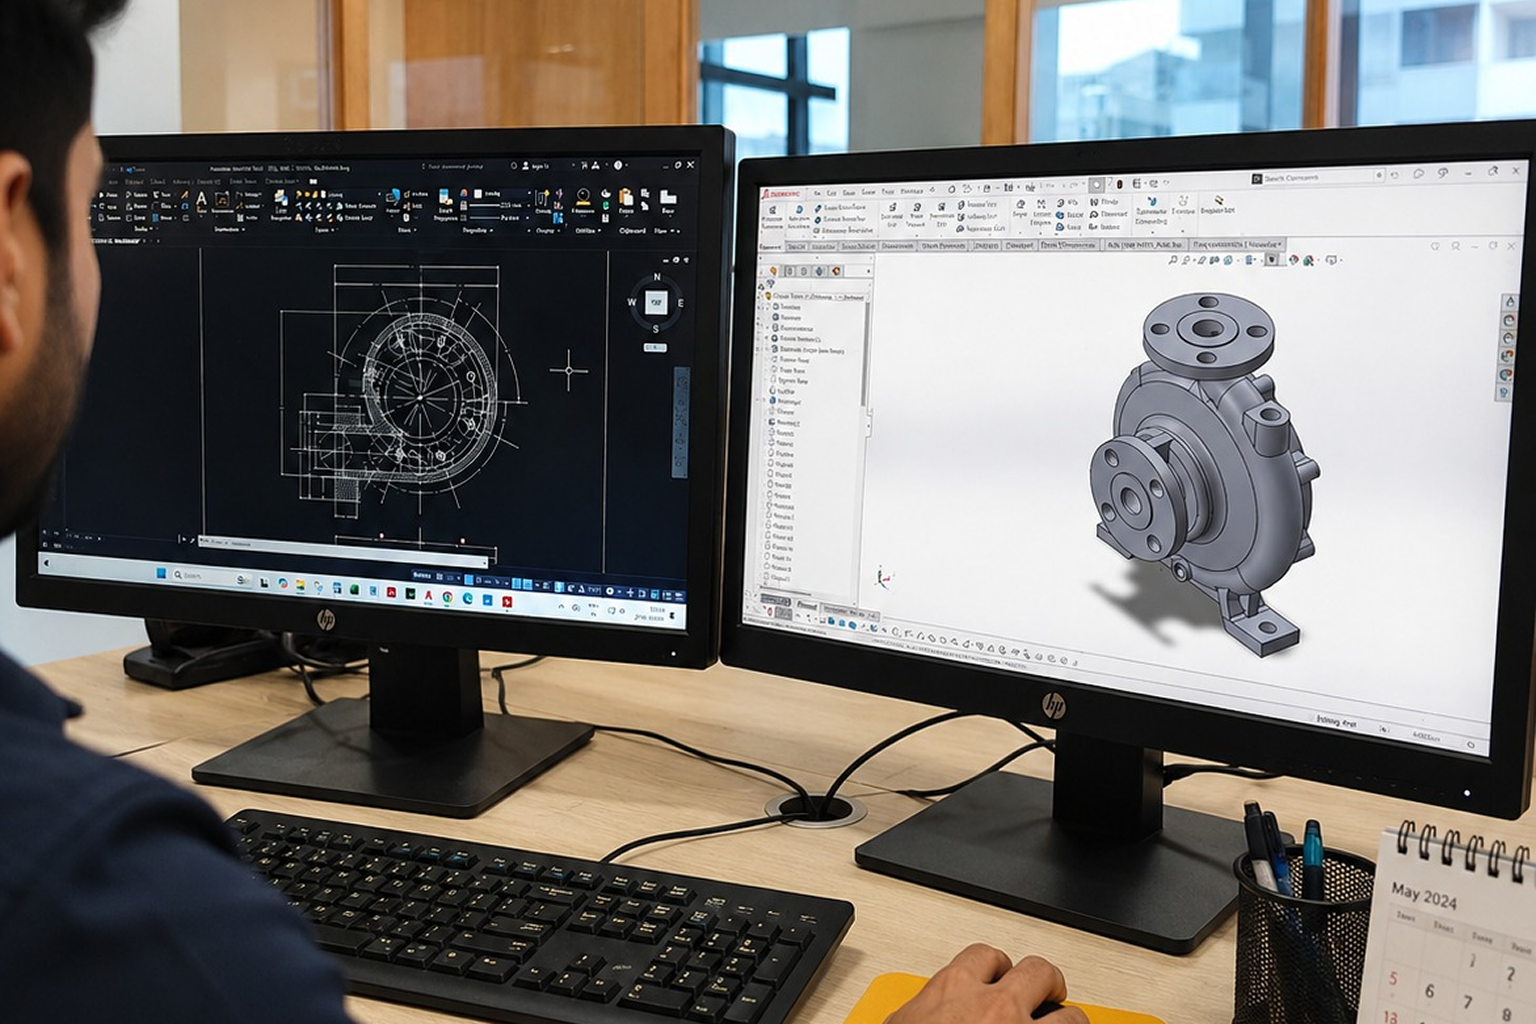Click AutoCAD command line input field
The image size is (1536, 1024).
(x=344, y=551)
